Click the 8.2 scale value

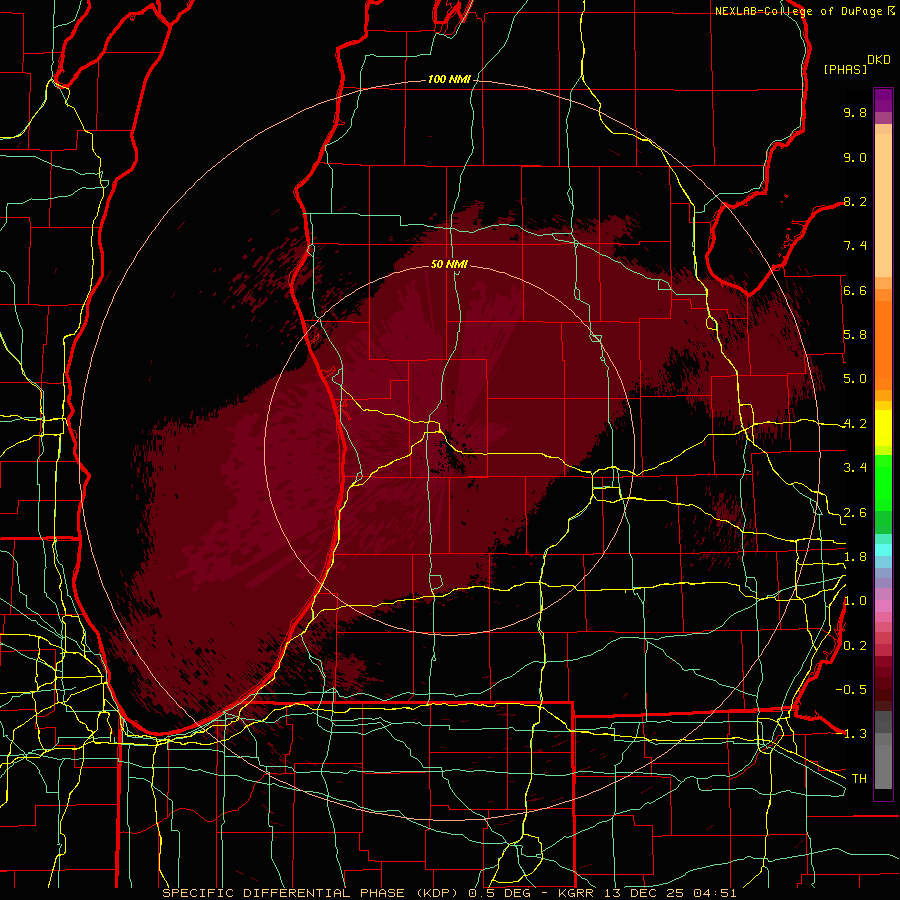(x=855, y=201)
